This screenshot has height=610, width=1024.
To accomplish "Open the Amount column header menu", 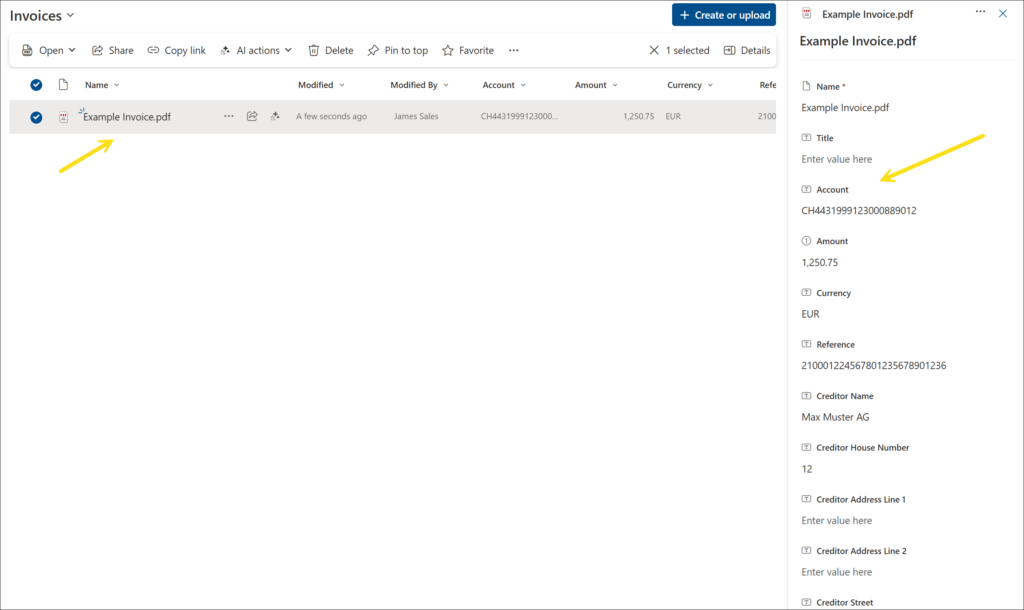I will (x=596, y=85).
